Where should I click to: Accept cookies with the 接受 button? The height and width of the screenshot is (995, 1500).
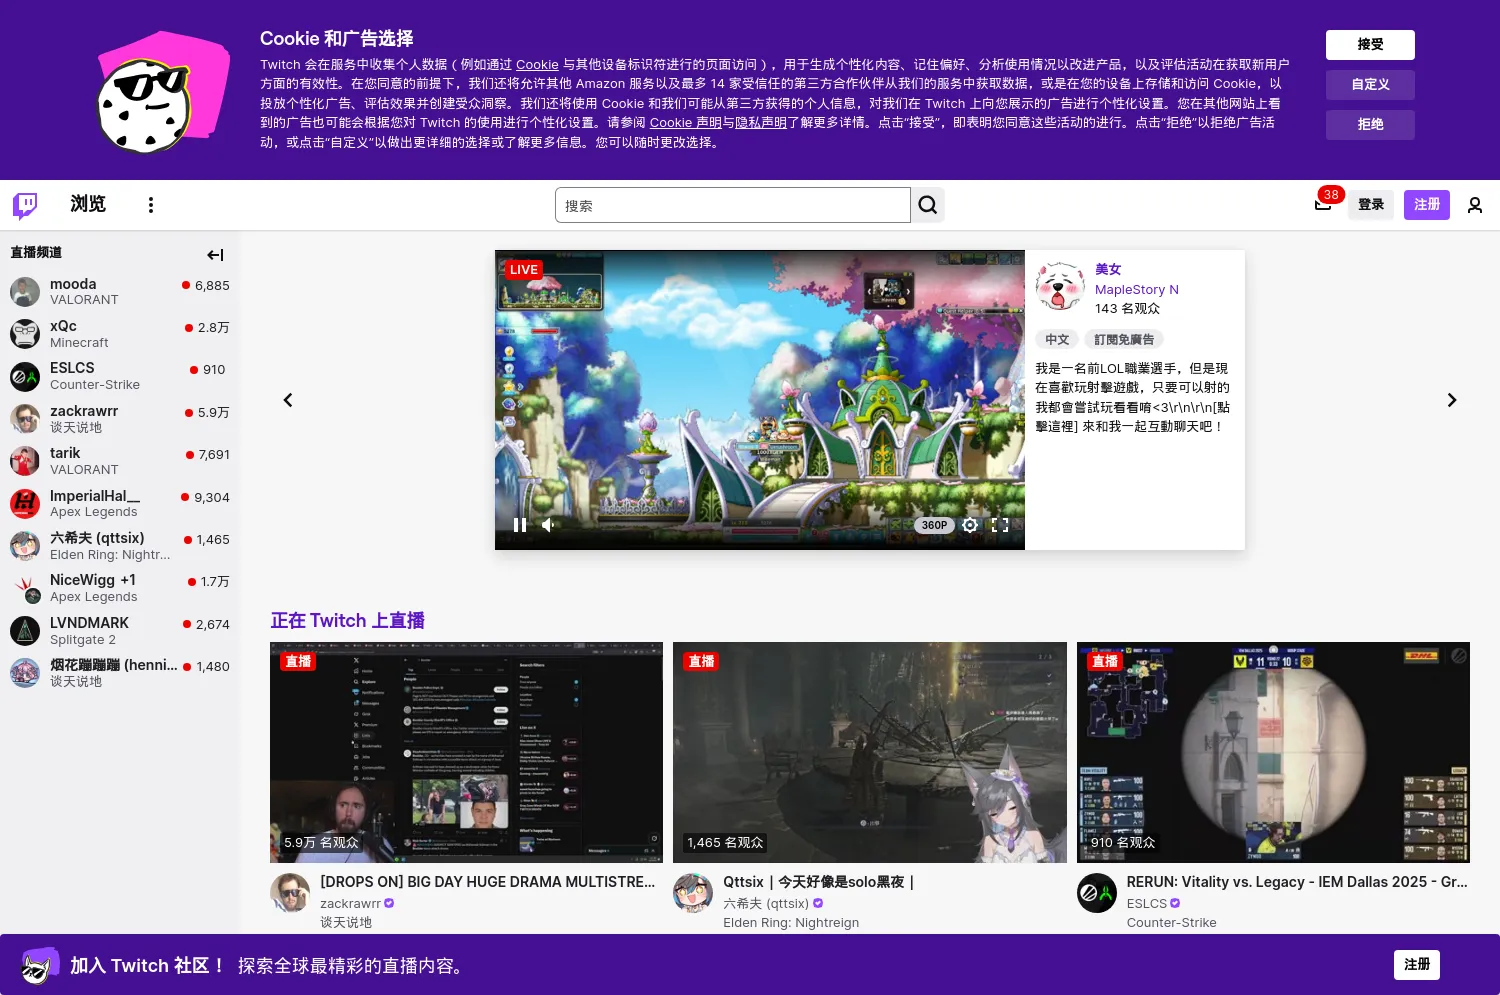(1370, 44)
